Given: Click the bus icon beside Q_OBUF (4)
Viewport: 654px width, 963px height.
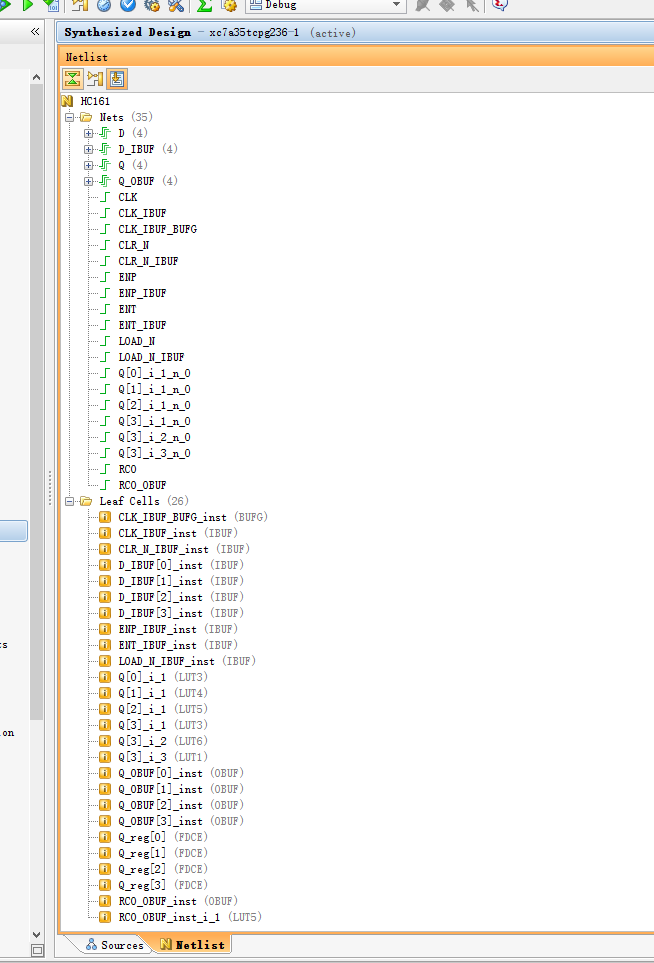Looking at the screenshot, I should pos(105,181).
